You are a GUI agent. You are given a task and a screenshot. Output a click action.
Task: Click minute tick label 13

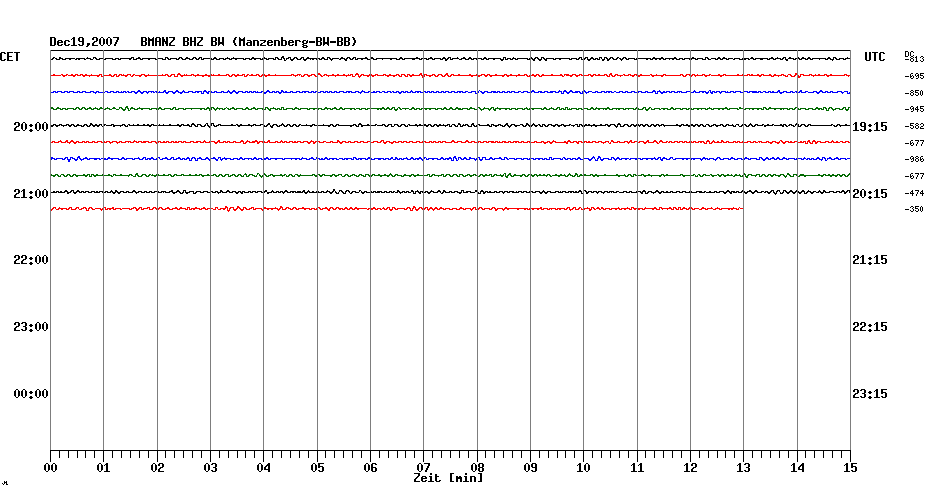point(743,468)
